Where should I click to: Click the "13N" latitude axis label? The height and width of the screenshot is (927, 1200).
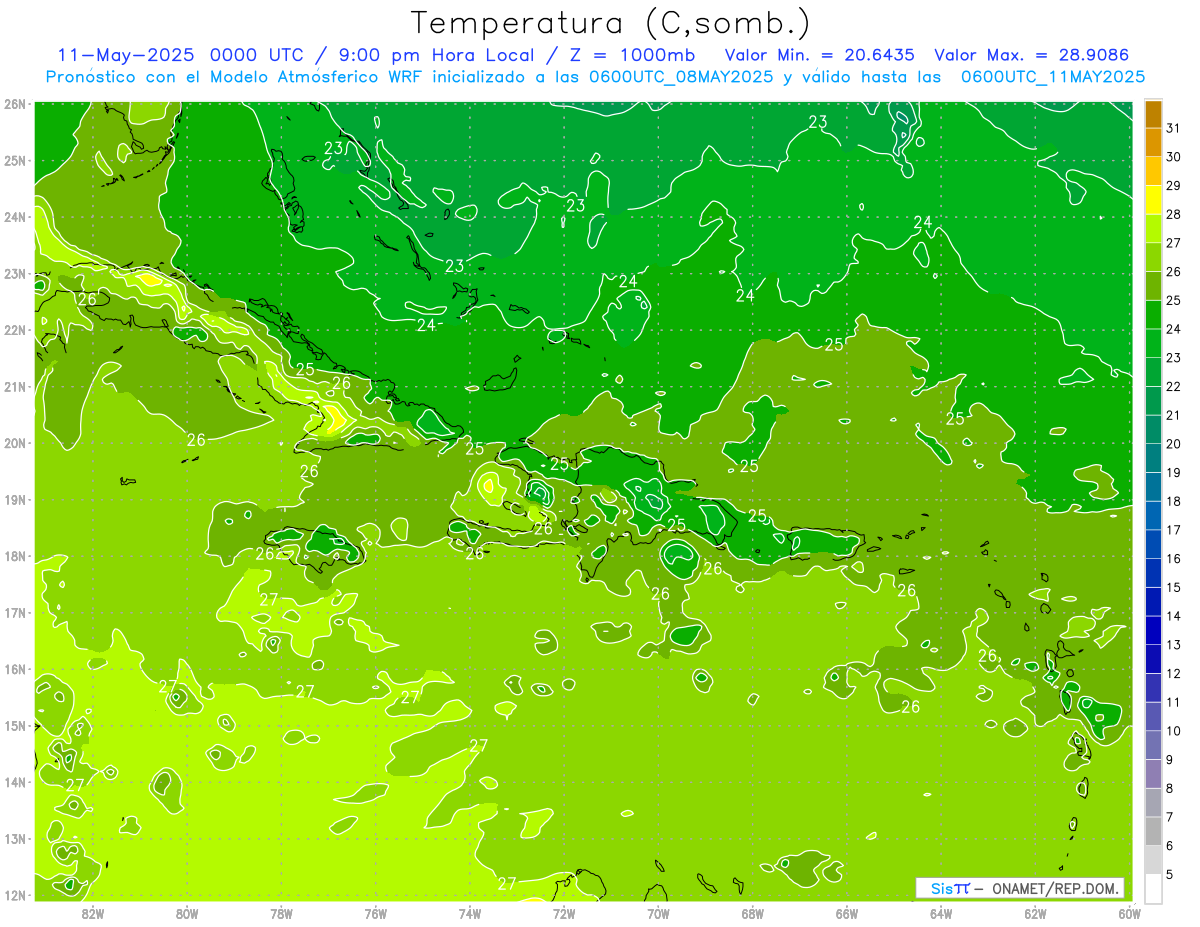tap(15, 839)
